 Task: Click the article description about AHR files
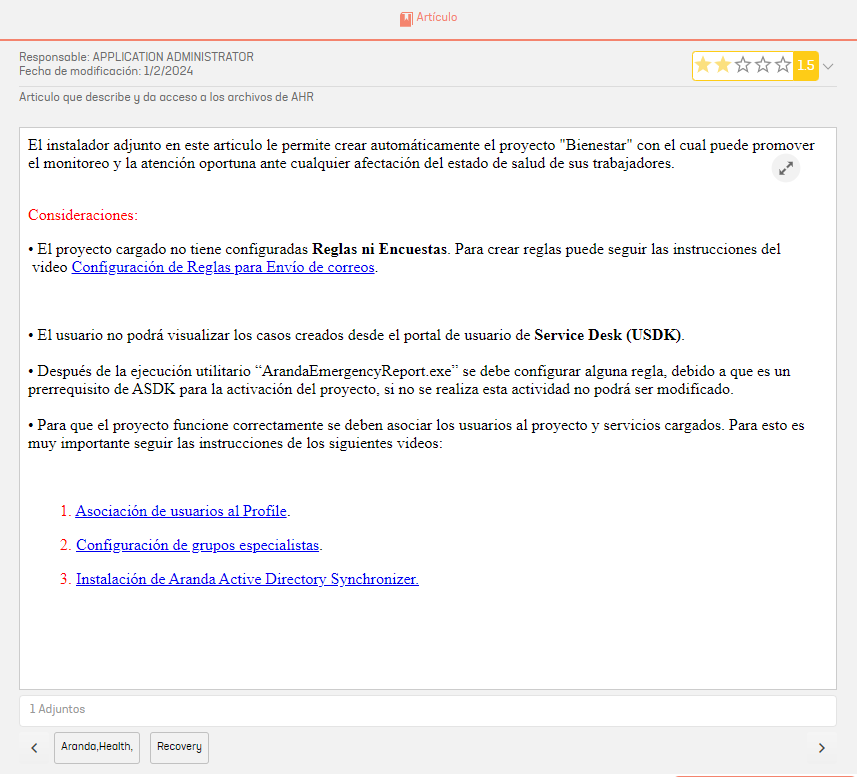(x=167, y=97)
